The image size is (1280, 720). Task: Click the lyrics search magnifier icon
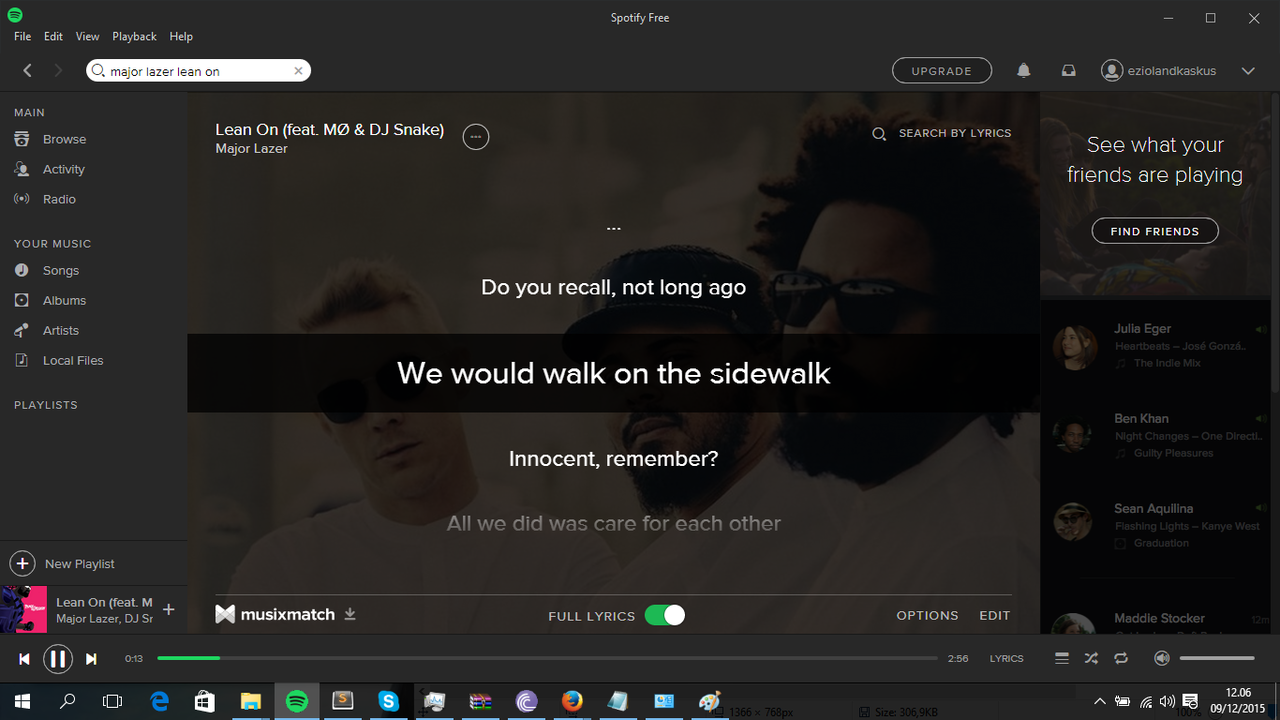[x=879, y=133]
